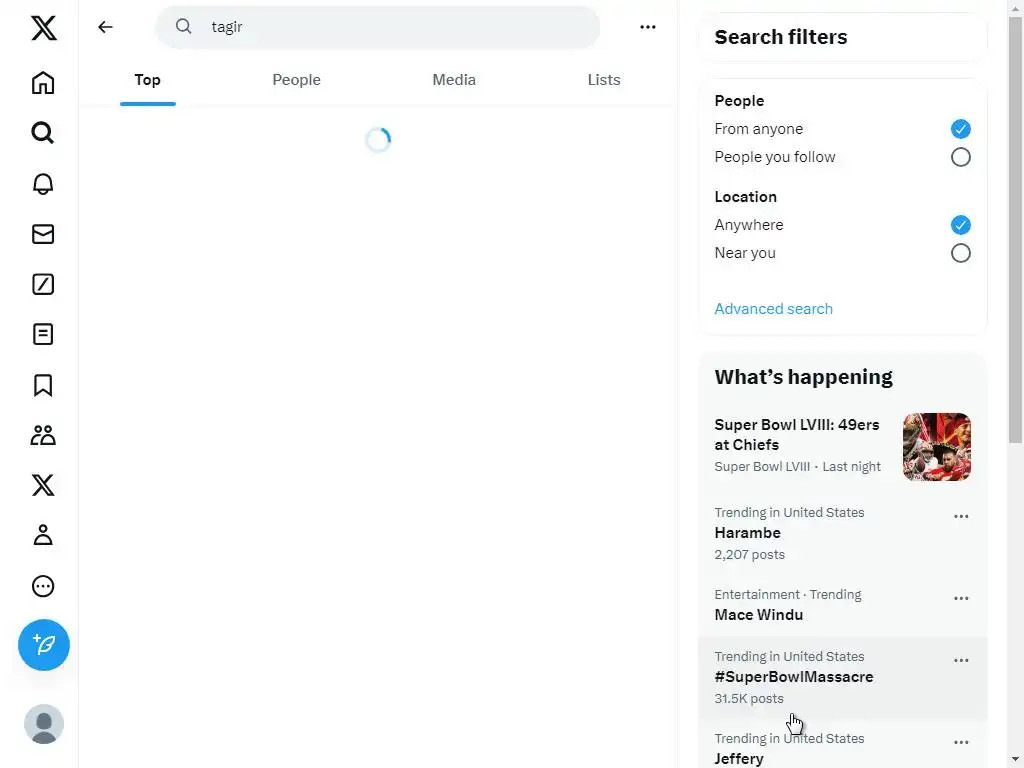The width and height of the screenshot is (1024, 768).
Task: Open Lists icon in sidebar
Action: [x=43, y=334]
